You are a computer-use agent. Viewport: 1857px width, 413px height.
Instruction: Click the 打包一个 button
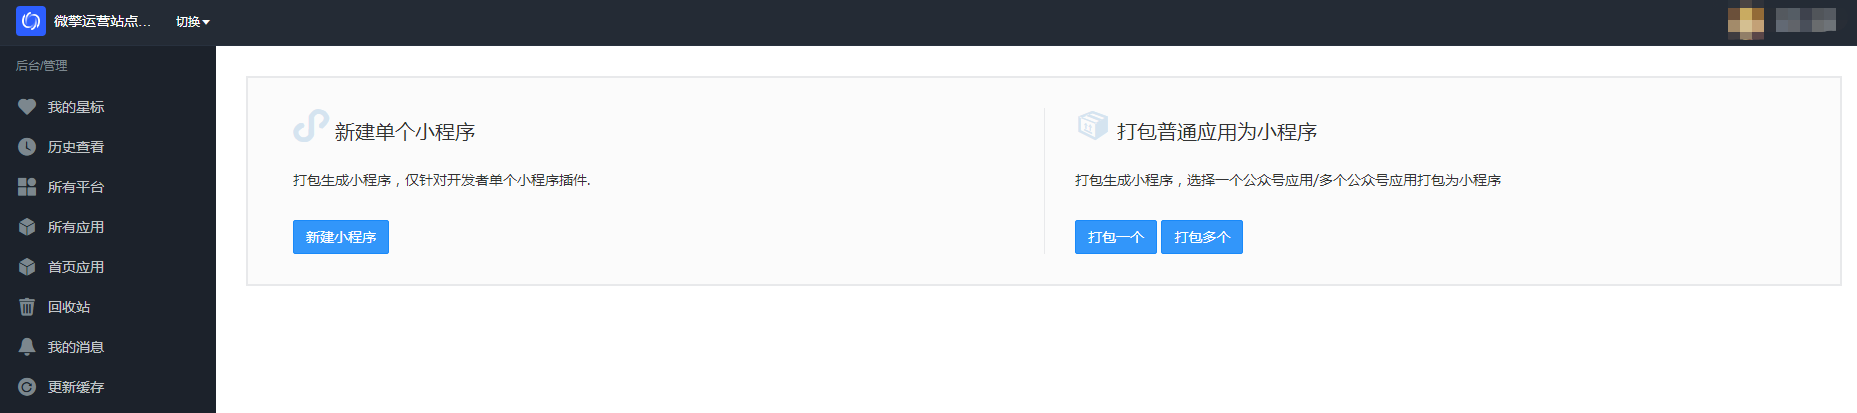pyautogui.click(x=1116, y=237)
